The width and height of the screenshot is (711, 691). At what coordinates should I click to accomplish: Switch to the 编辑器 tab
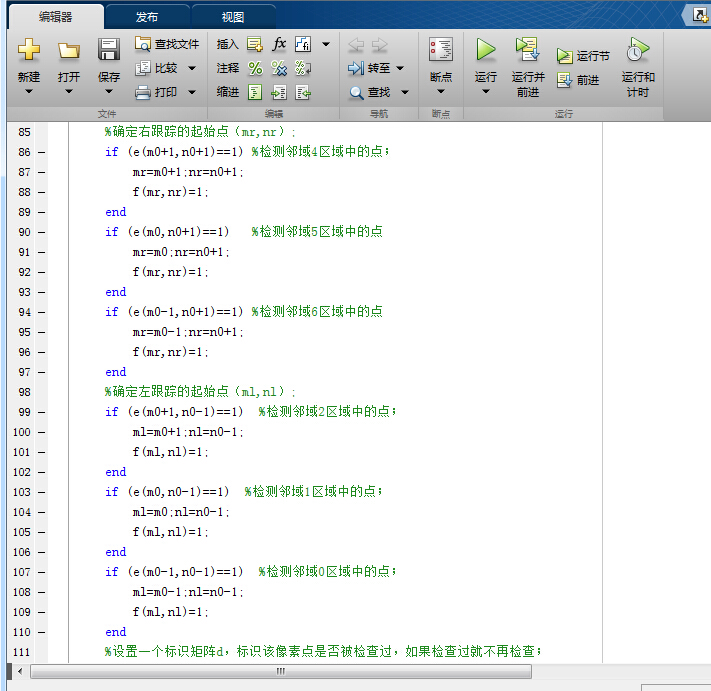(55, 17)
